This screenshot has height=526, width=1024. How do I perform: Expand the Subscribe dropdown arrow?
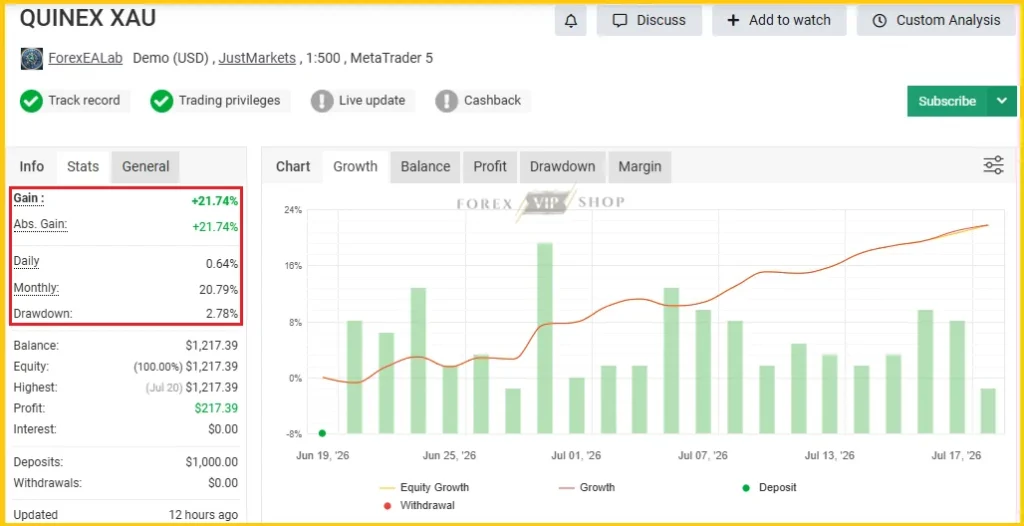tap(1002, 101)
